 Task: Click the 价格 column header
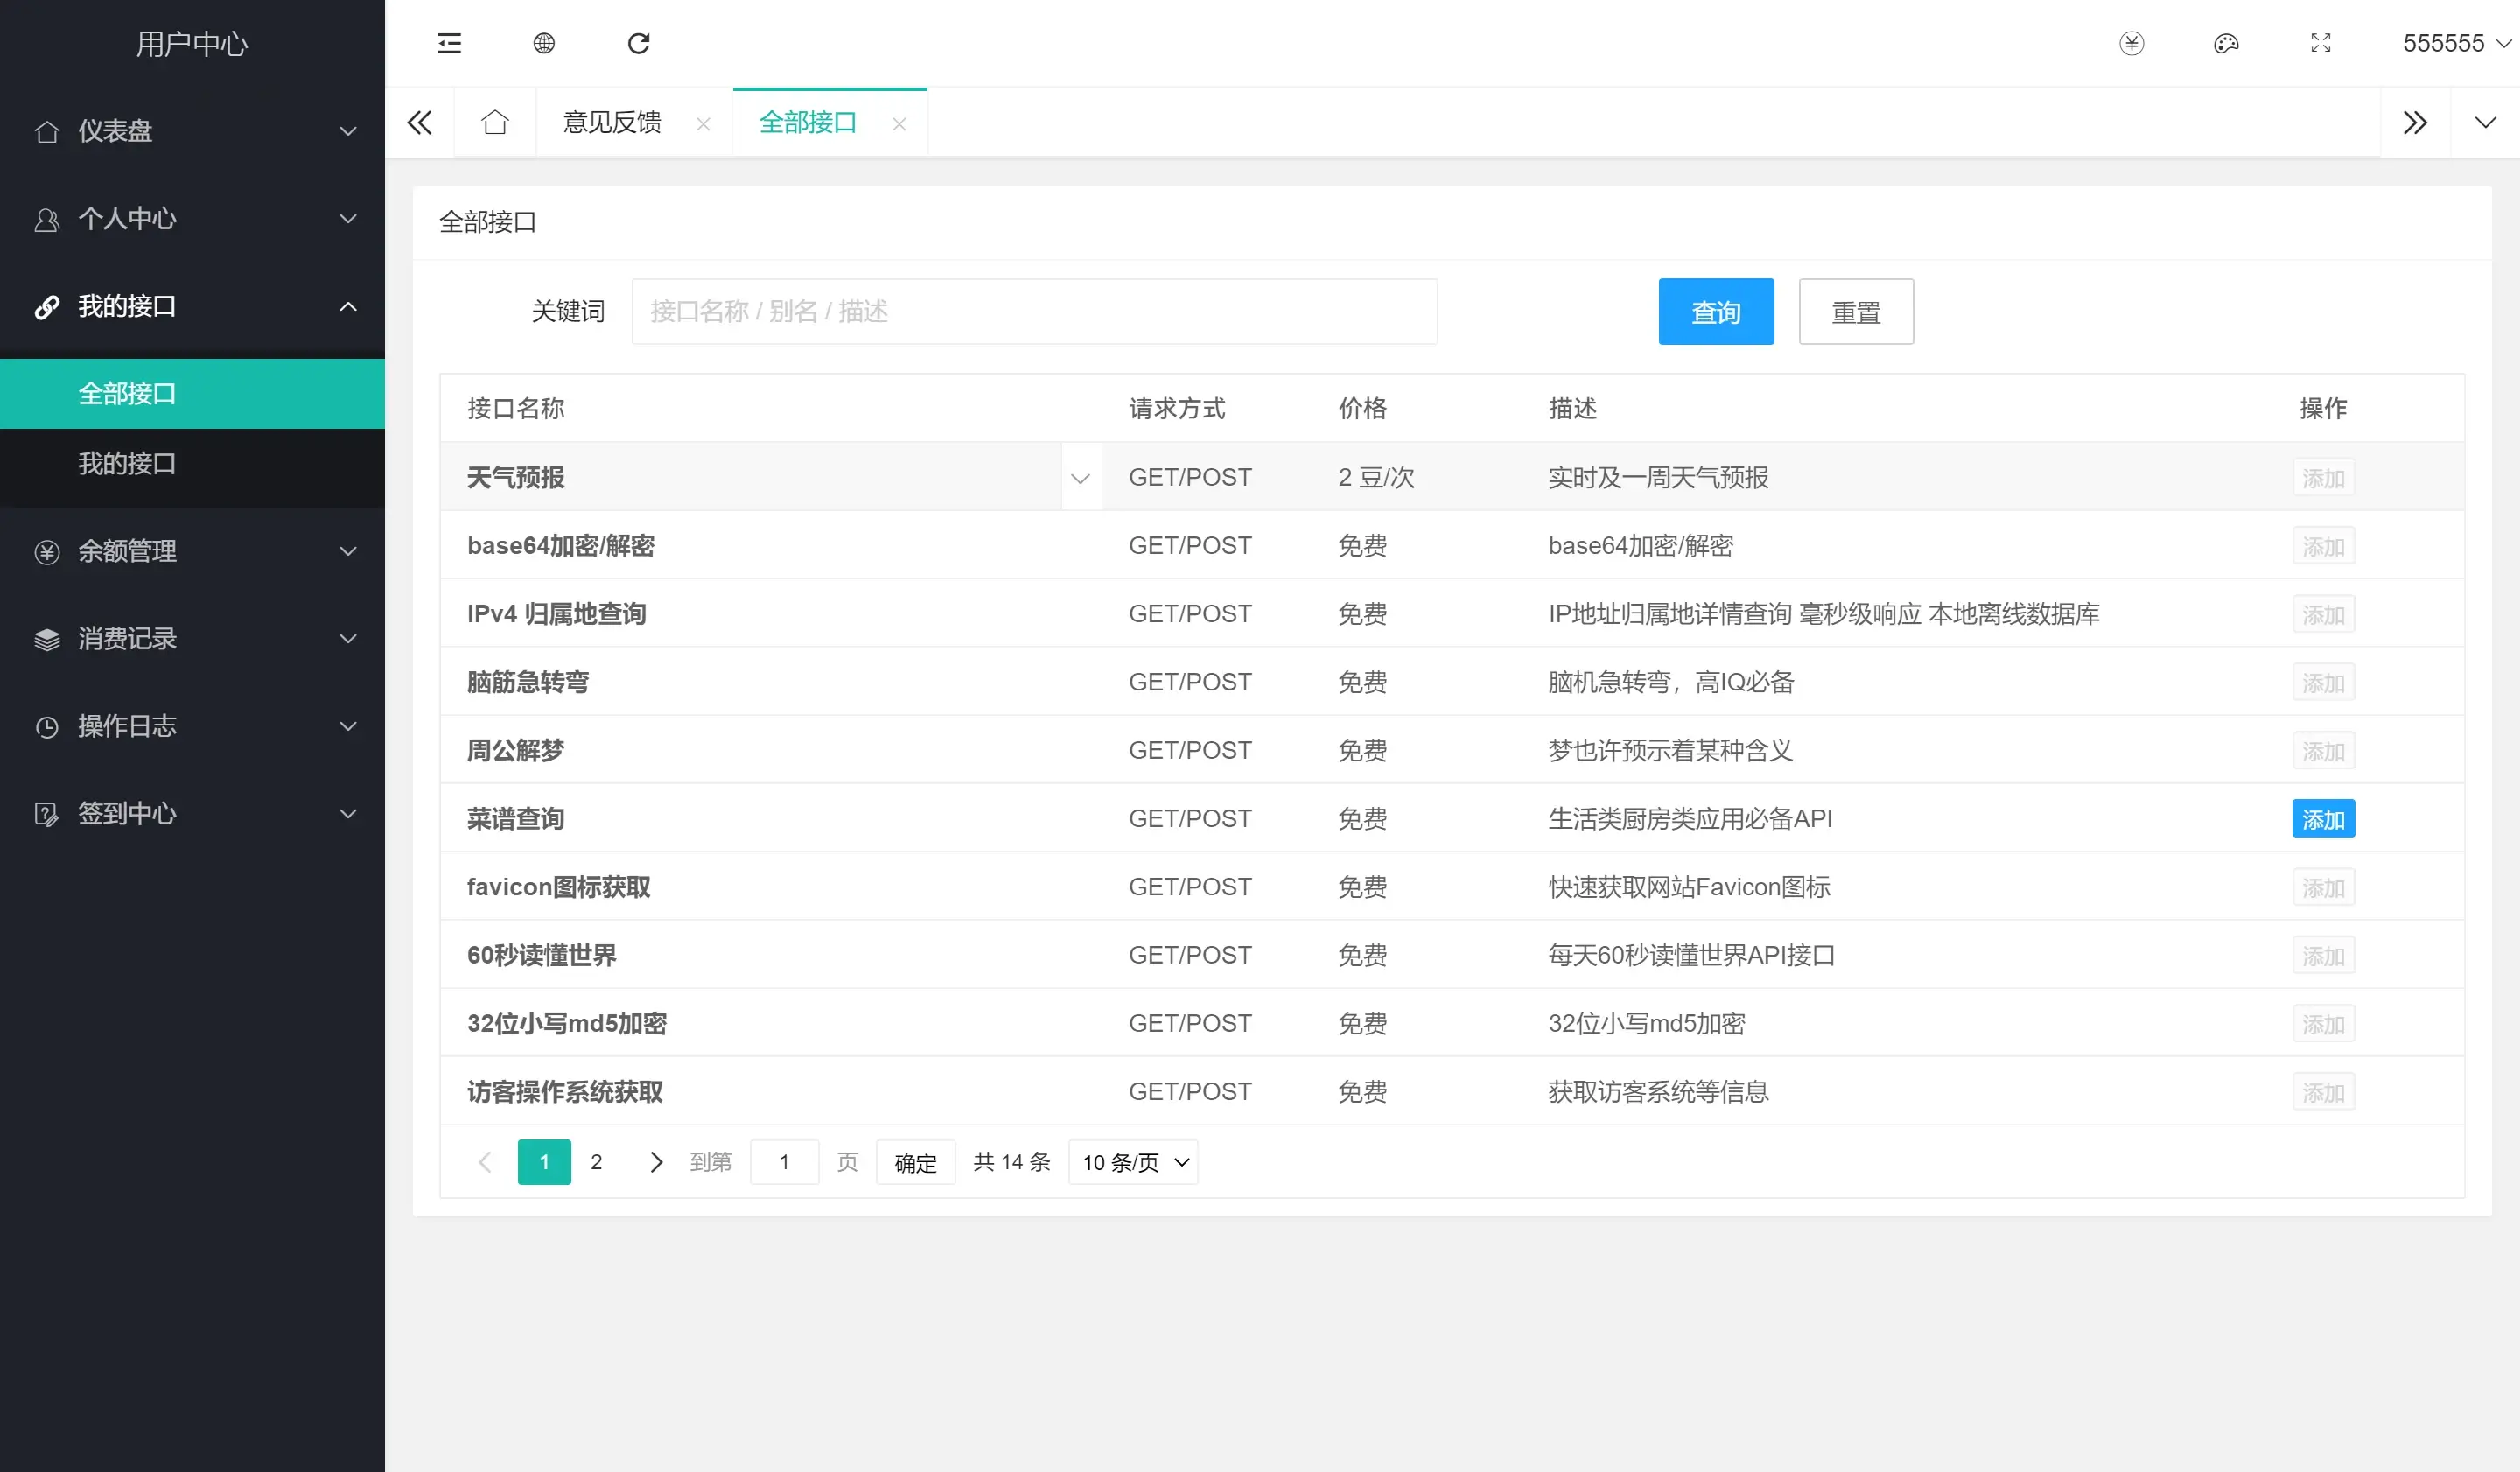1362,408
